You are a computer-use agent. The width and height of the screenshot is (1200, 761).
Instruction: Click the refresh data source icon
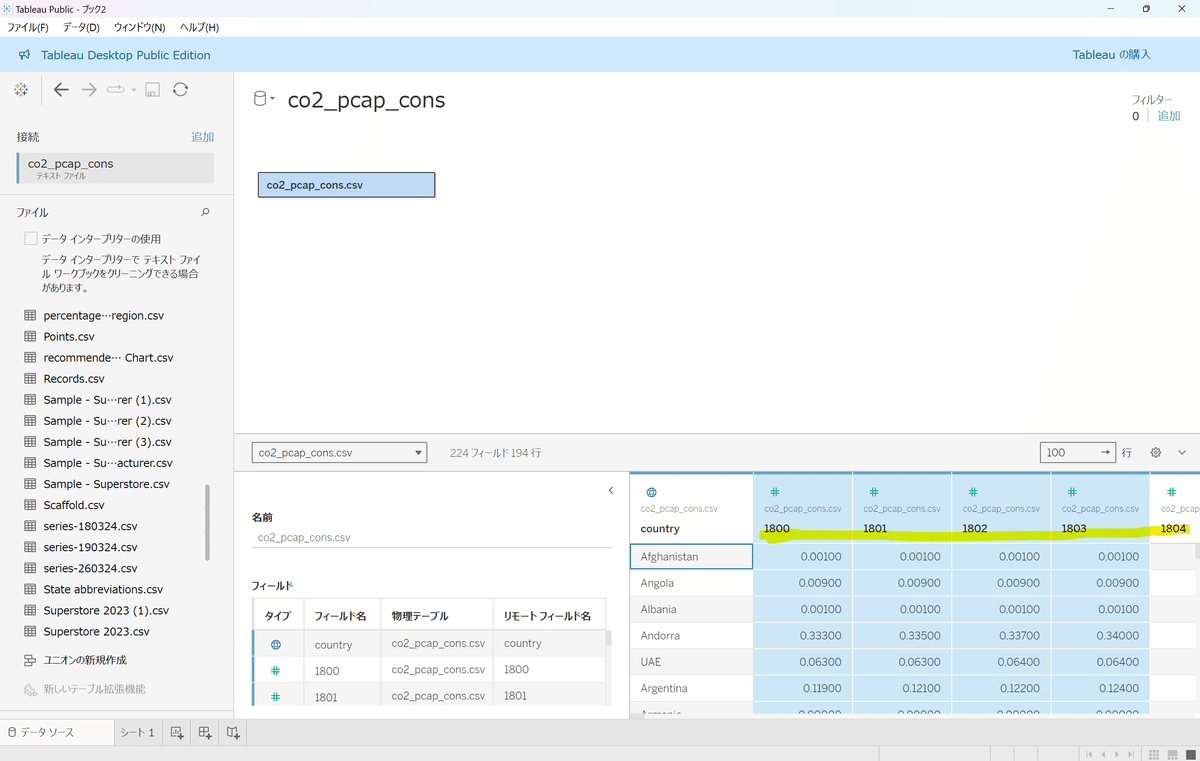180,90
